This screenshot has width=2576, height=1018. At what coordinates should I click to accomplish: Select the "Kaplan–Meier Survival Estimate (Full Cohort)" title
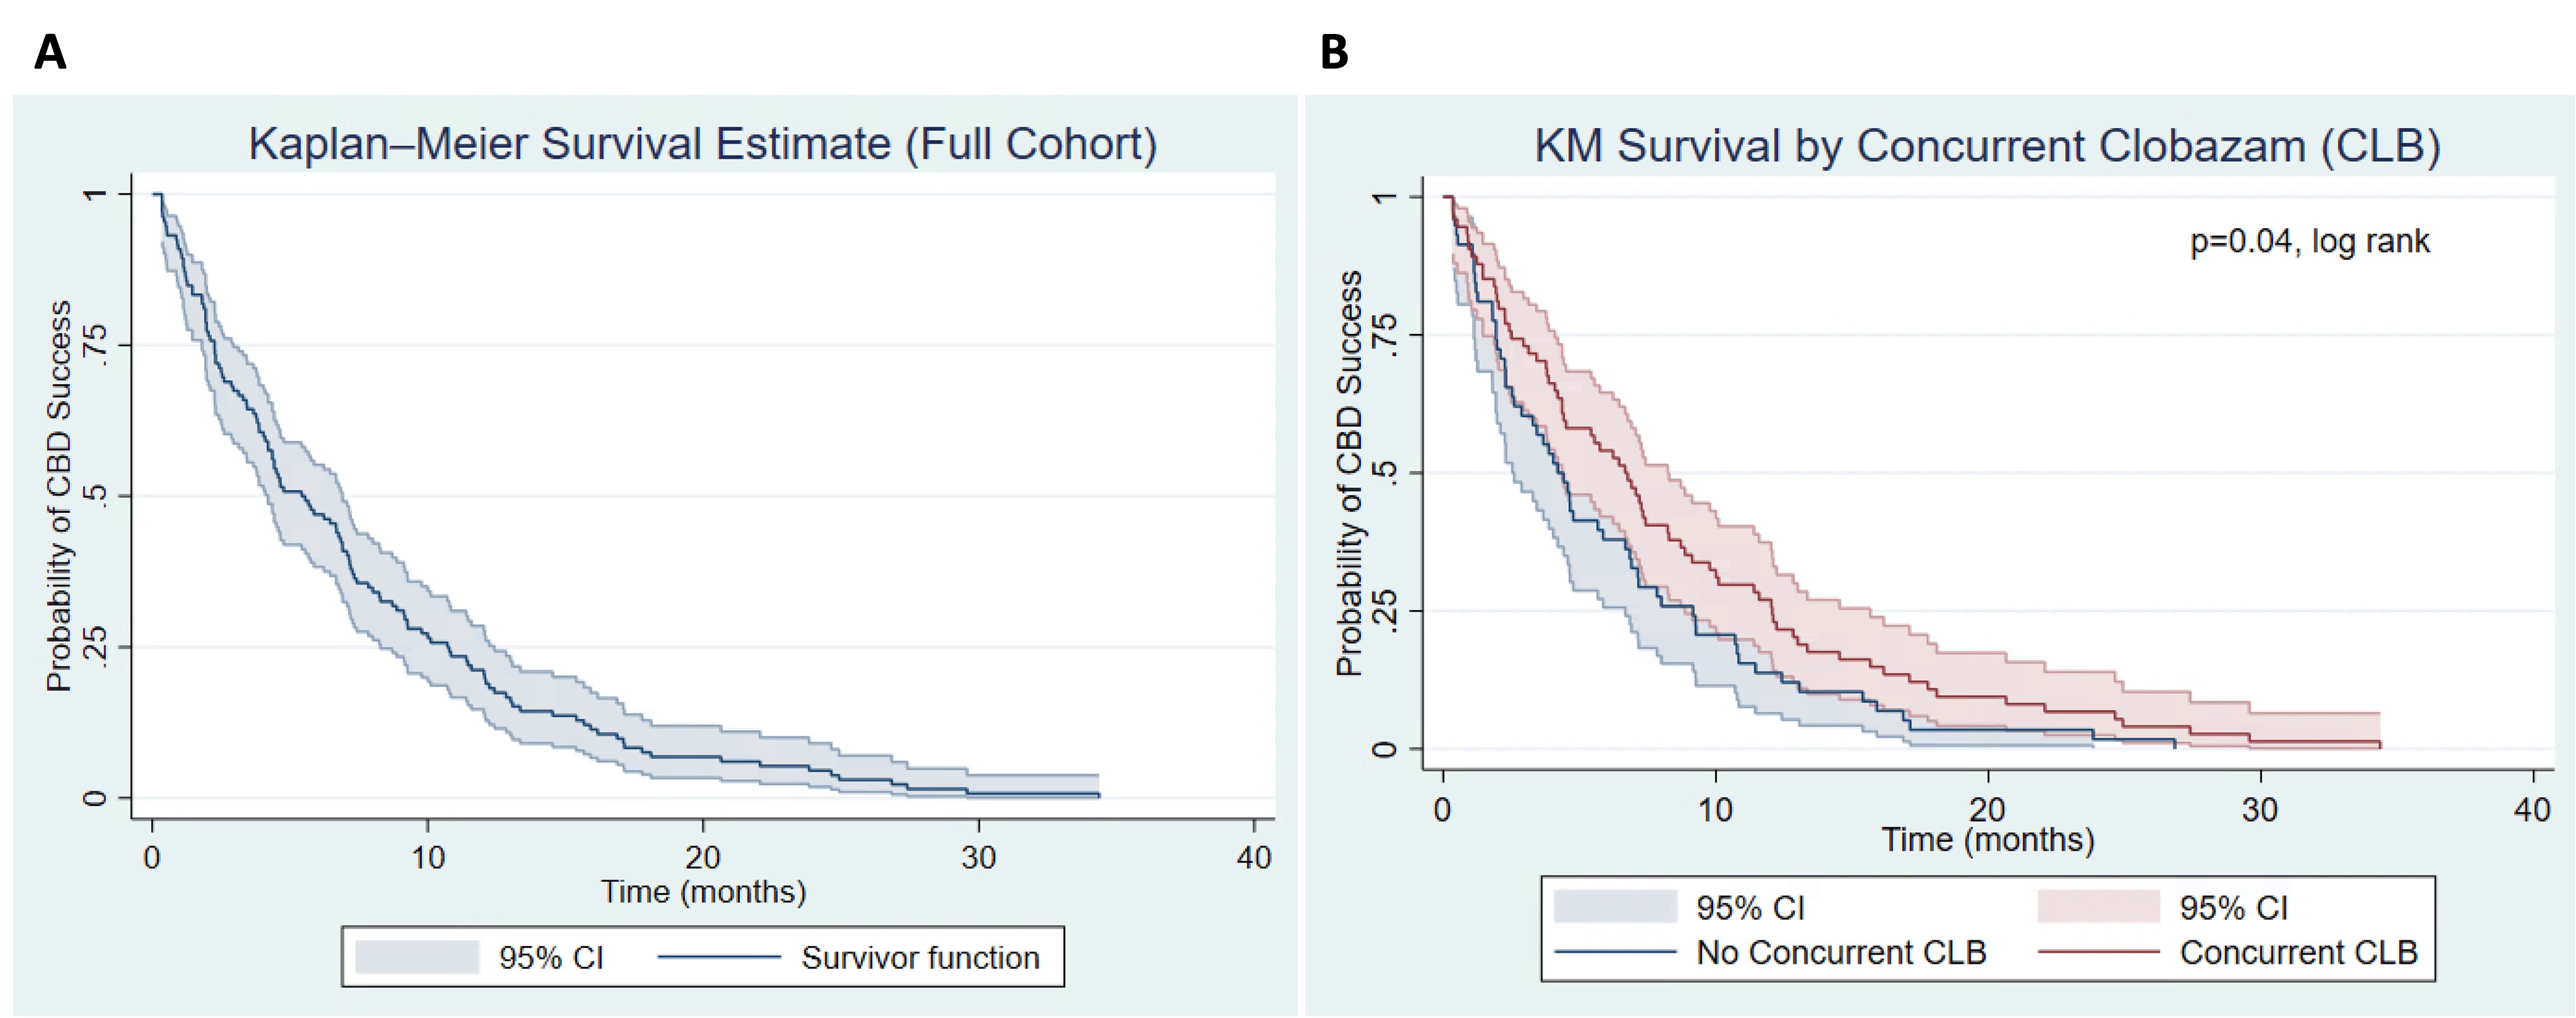(702, 144)
